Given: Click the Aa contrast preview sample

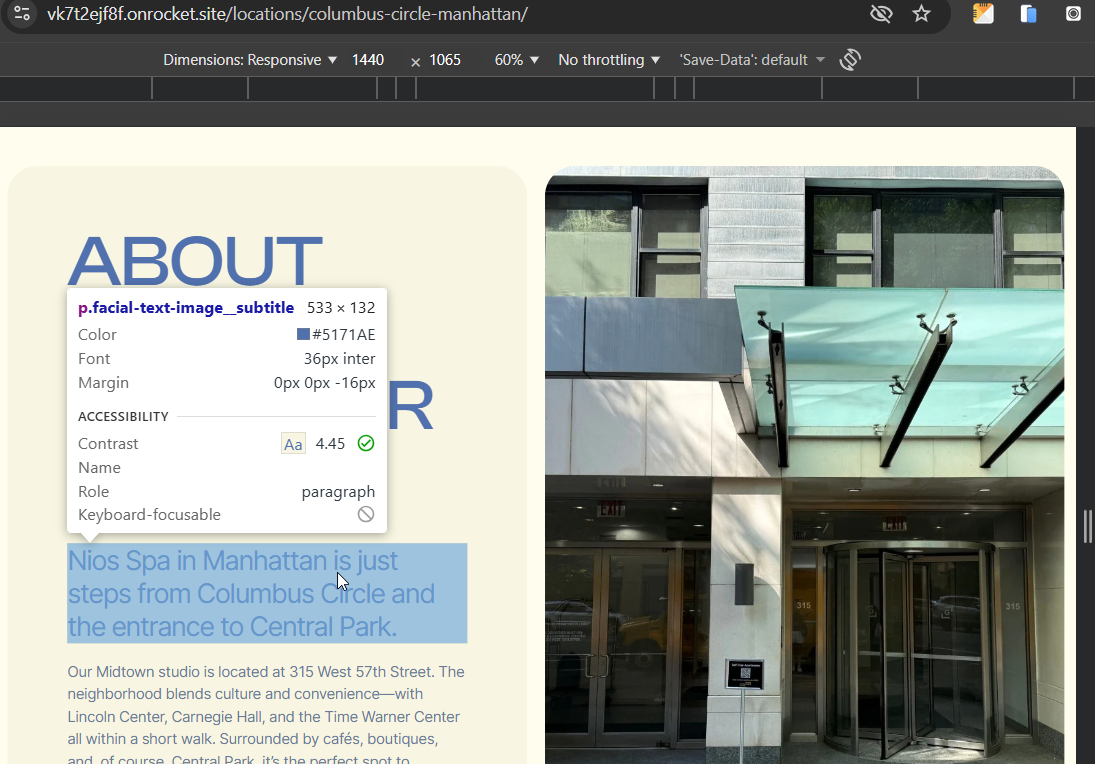Looking at the screenshot, I should (293, 443).
